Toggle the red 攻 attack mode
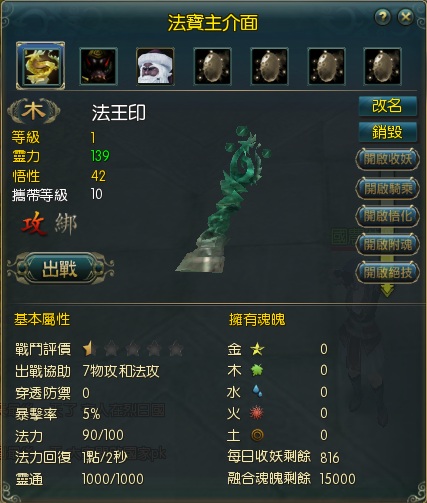Viewport: 427px width, 503px height. pos(34,224)
